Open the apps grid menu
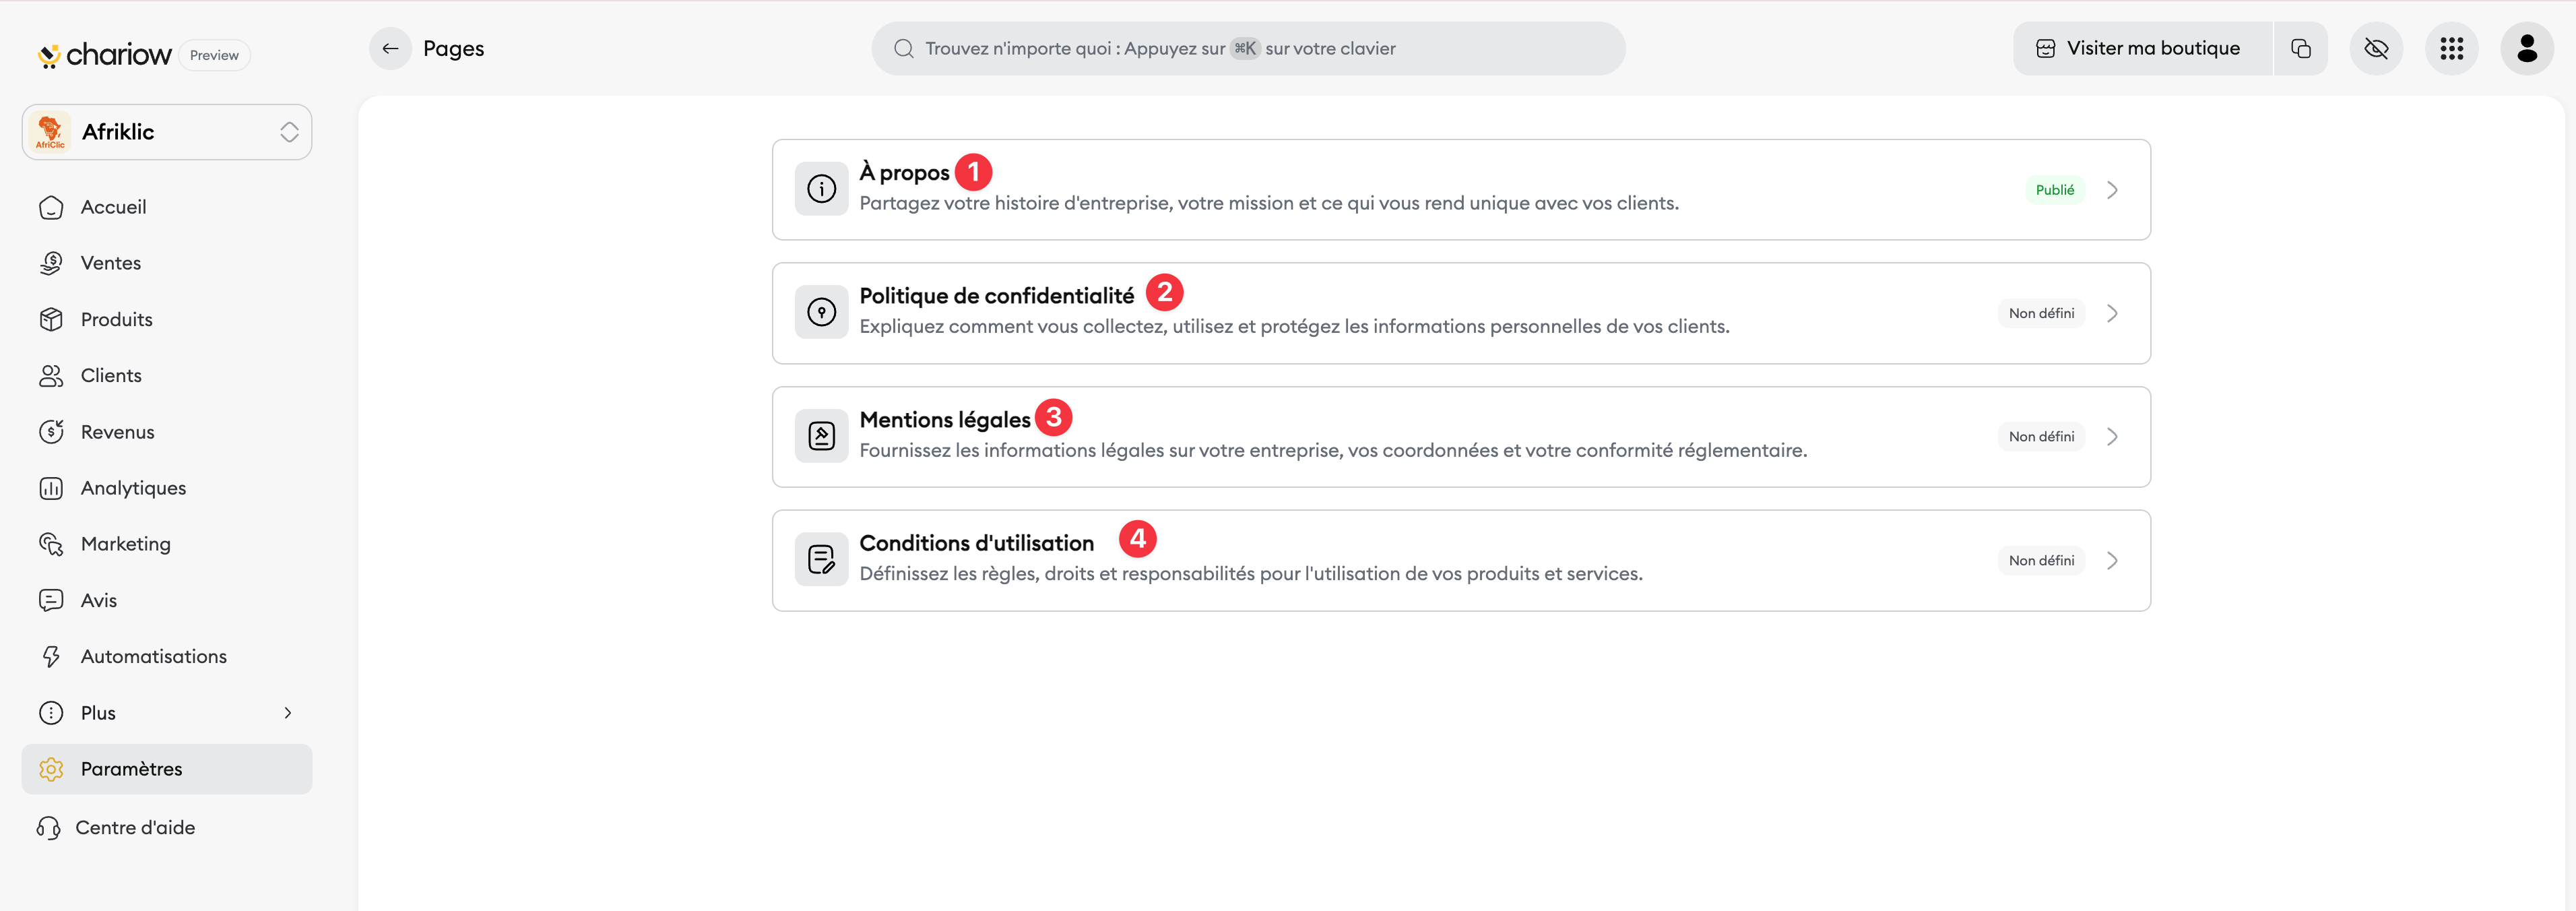 coord(2451,48)
